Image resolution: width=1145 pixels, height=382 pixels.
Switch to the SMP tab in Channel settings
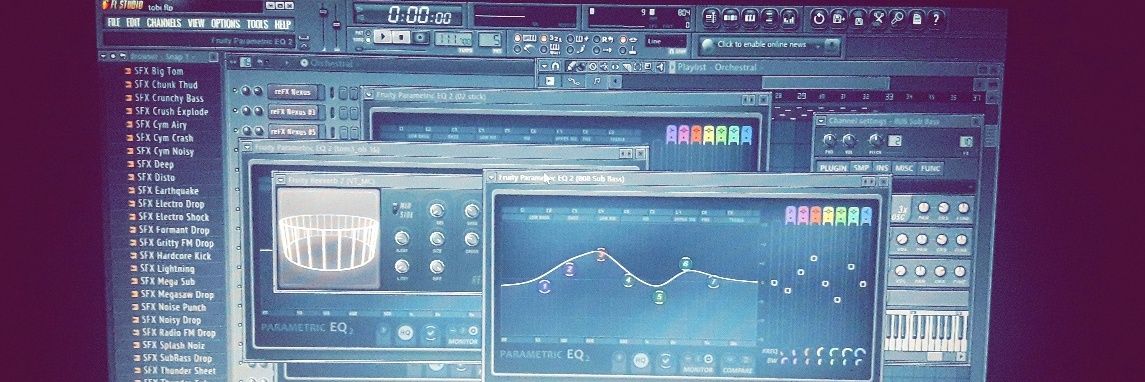point(861,168)
